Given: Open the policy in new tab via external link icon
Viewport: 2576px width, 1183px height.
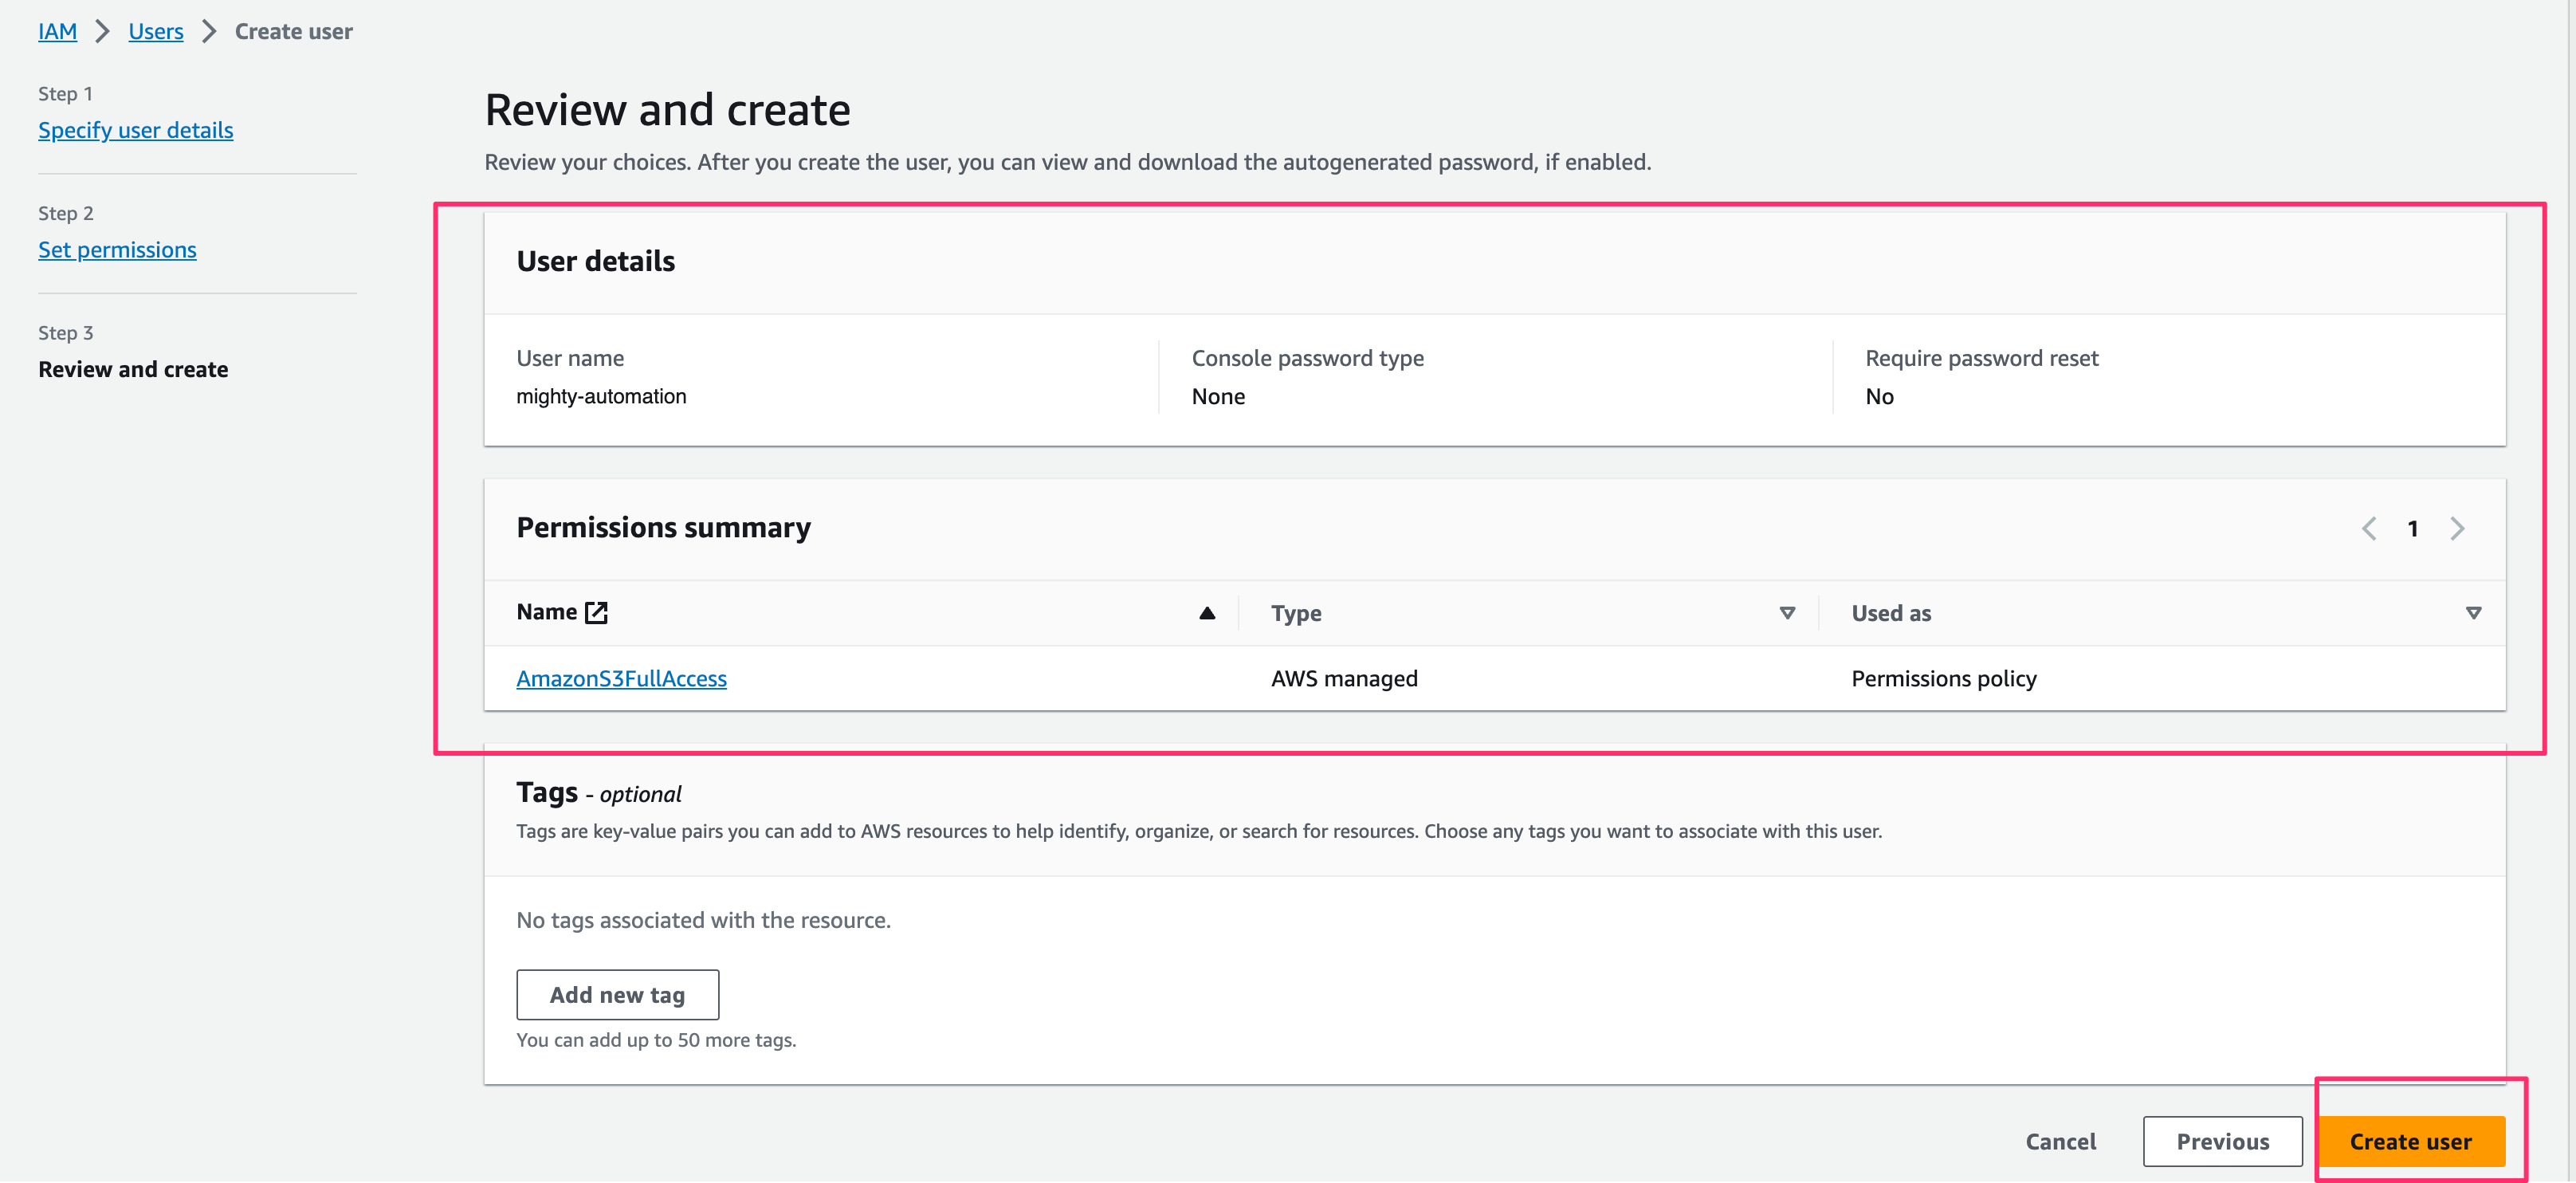Looking at the screenshot, I should click(596, 612).
